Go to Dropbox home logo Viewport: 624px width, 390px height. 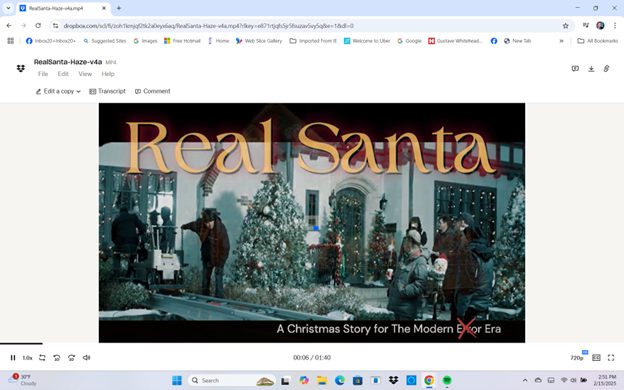(x=21, y=68)
